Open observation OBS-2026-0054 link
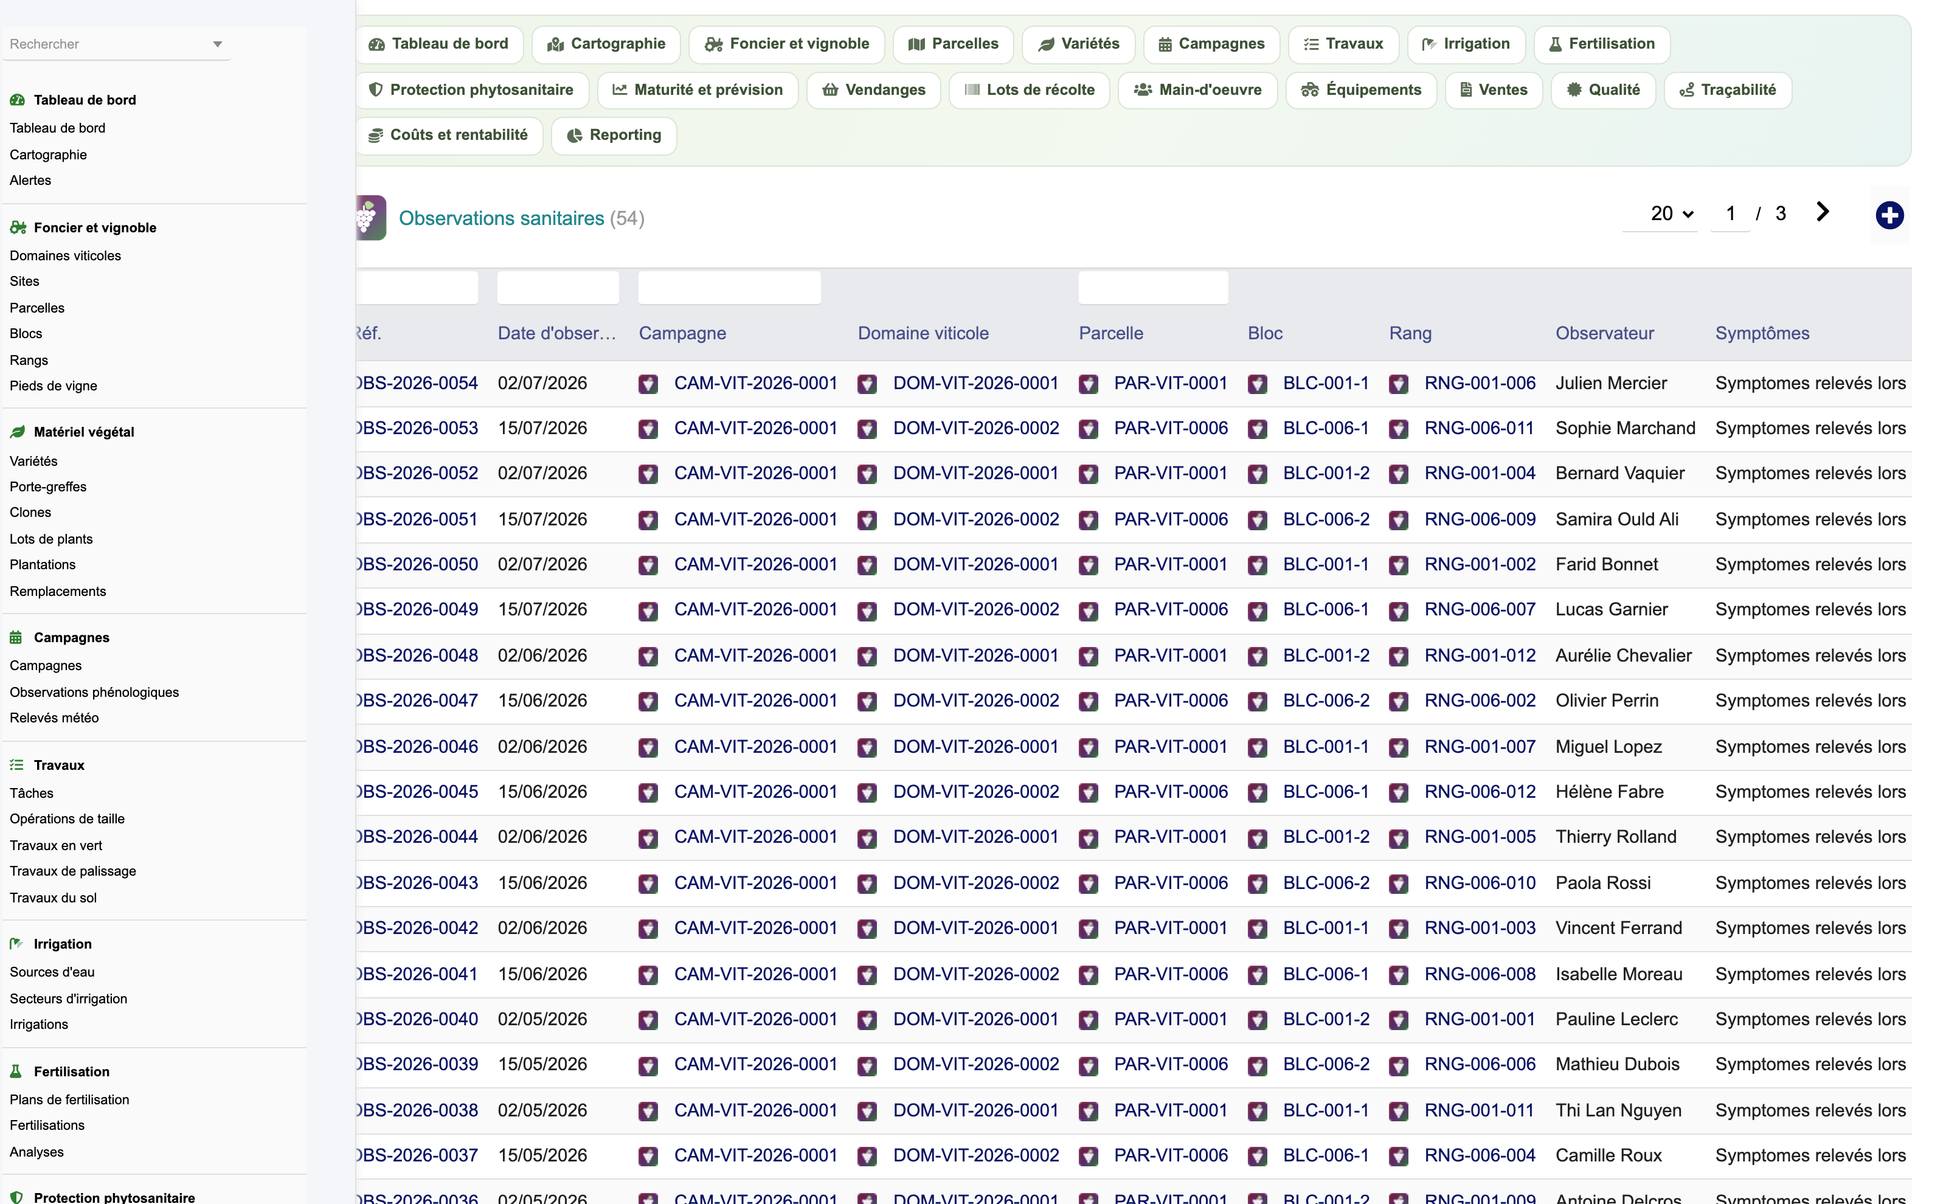Image resolution: width=1946 pixels, height=1204 pixels. click(417, 383)
